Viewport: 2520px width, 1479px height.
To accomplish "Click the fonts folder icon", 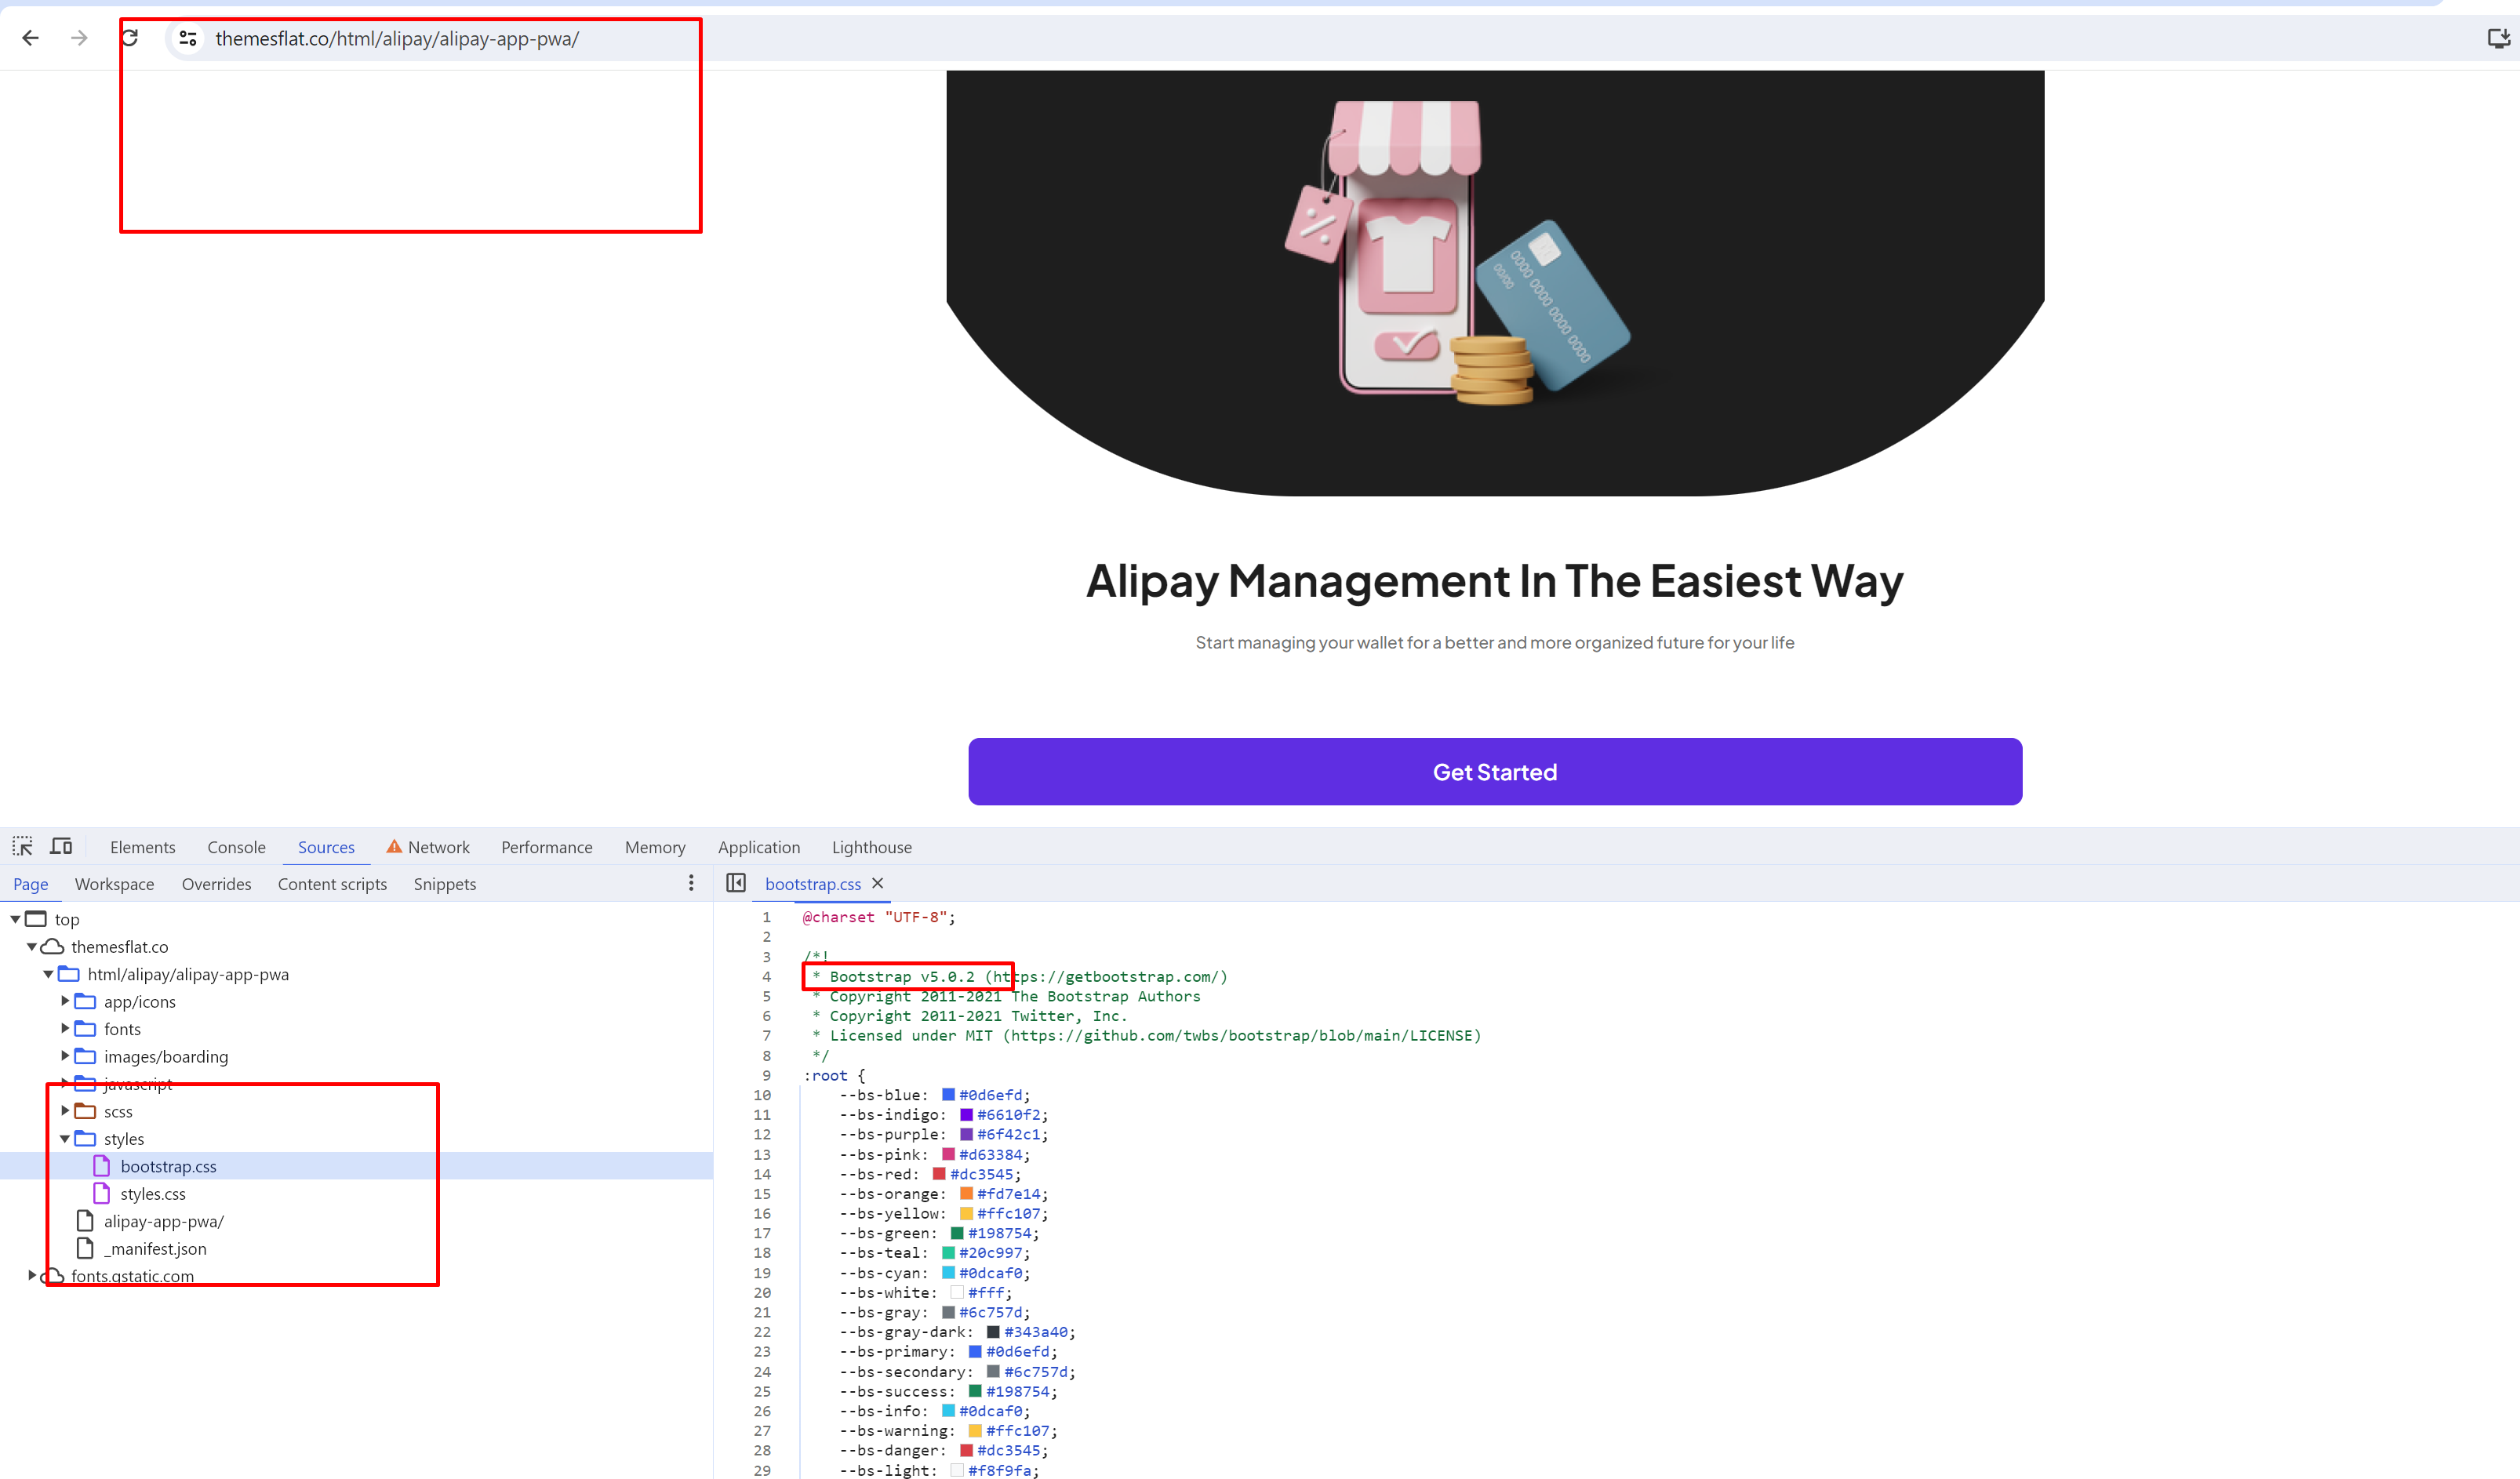I will point(86,1028).
